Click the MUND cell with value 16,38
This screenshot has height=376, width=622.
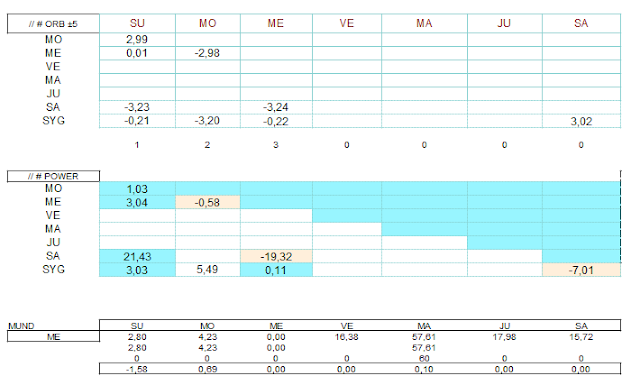point(347,337)
